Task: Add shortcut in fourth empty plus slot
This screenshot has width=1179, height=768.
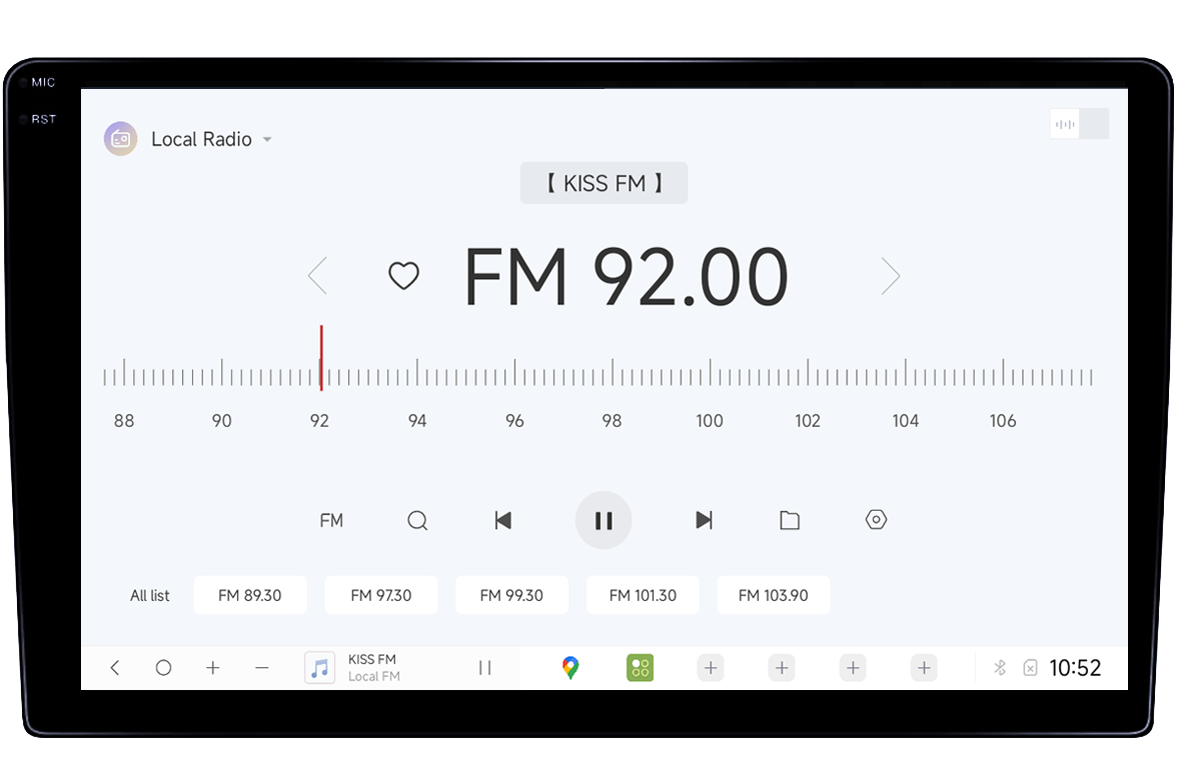Action: click(x=924, y=667)
